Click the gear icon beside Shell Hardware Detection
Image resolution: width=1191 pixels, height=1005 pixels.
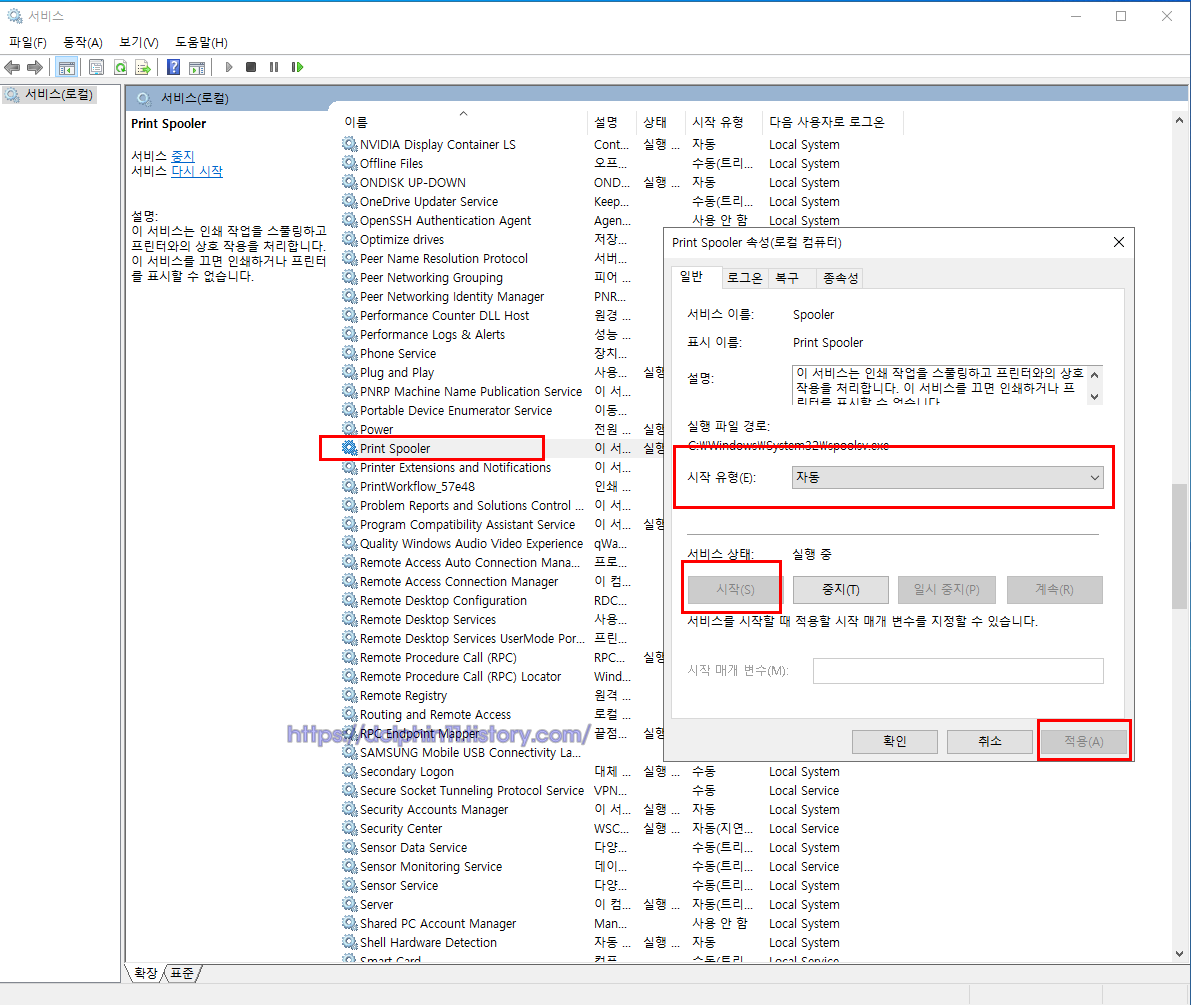[x=349, y=942]
